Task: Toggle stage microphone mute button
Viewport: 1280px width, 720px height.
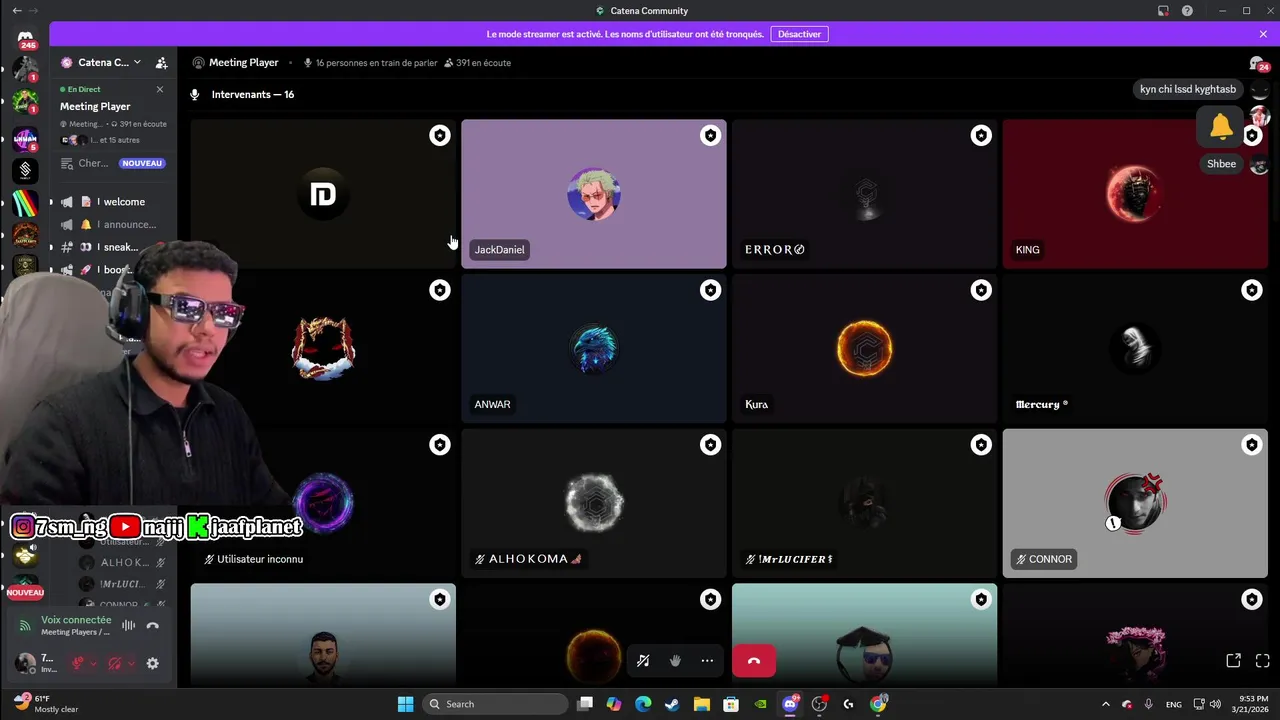Action: coord(643,660)
